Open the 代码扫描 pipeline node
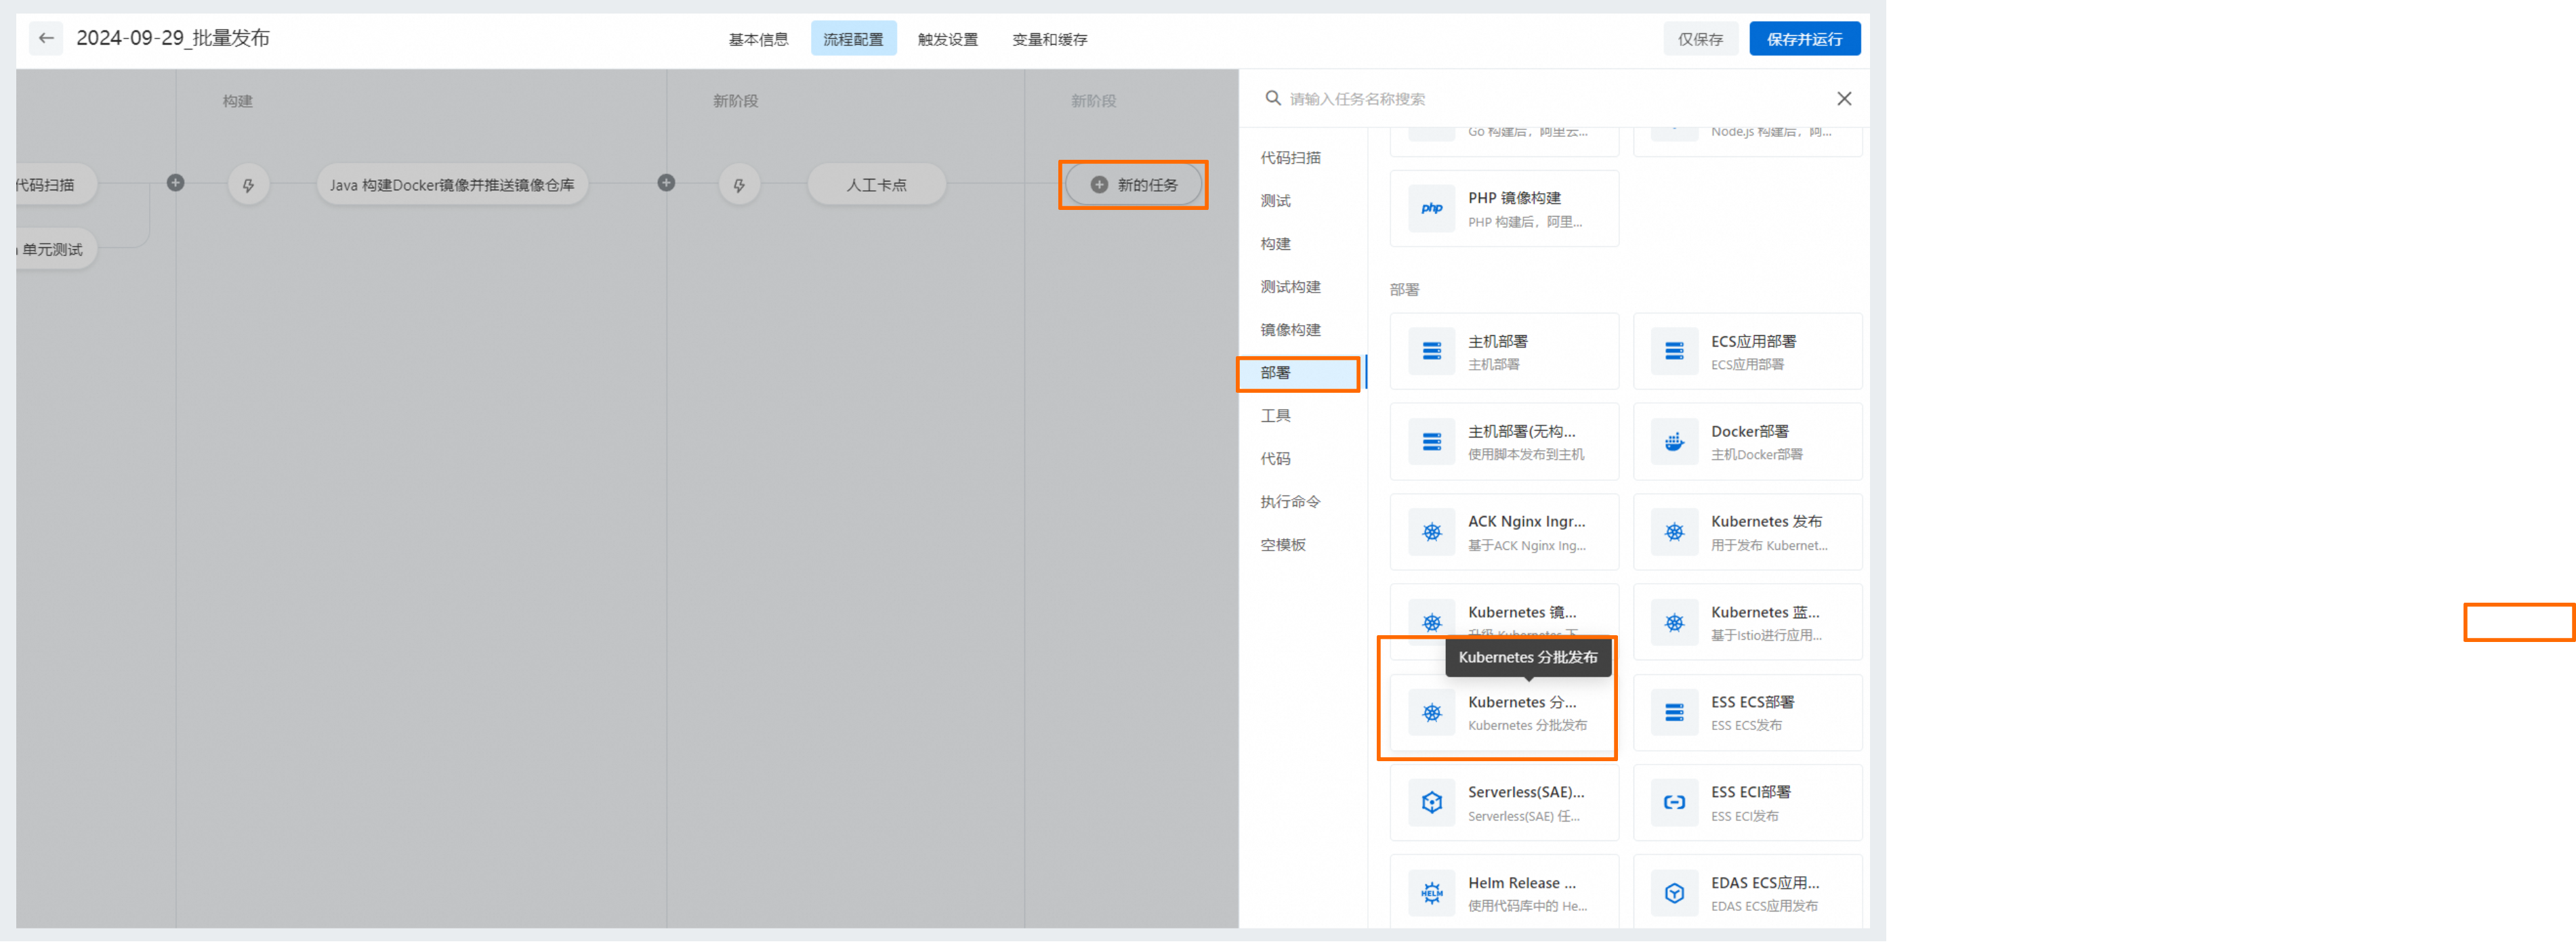This screenshot has height=944, width=2576. click(x=55, y=185)
